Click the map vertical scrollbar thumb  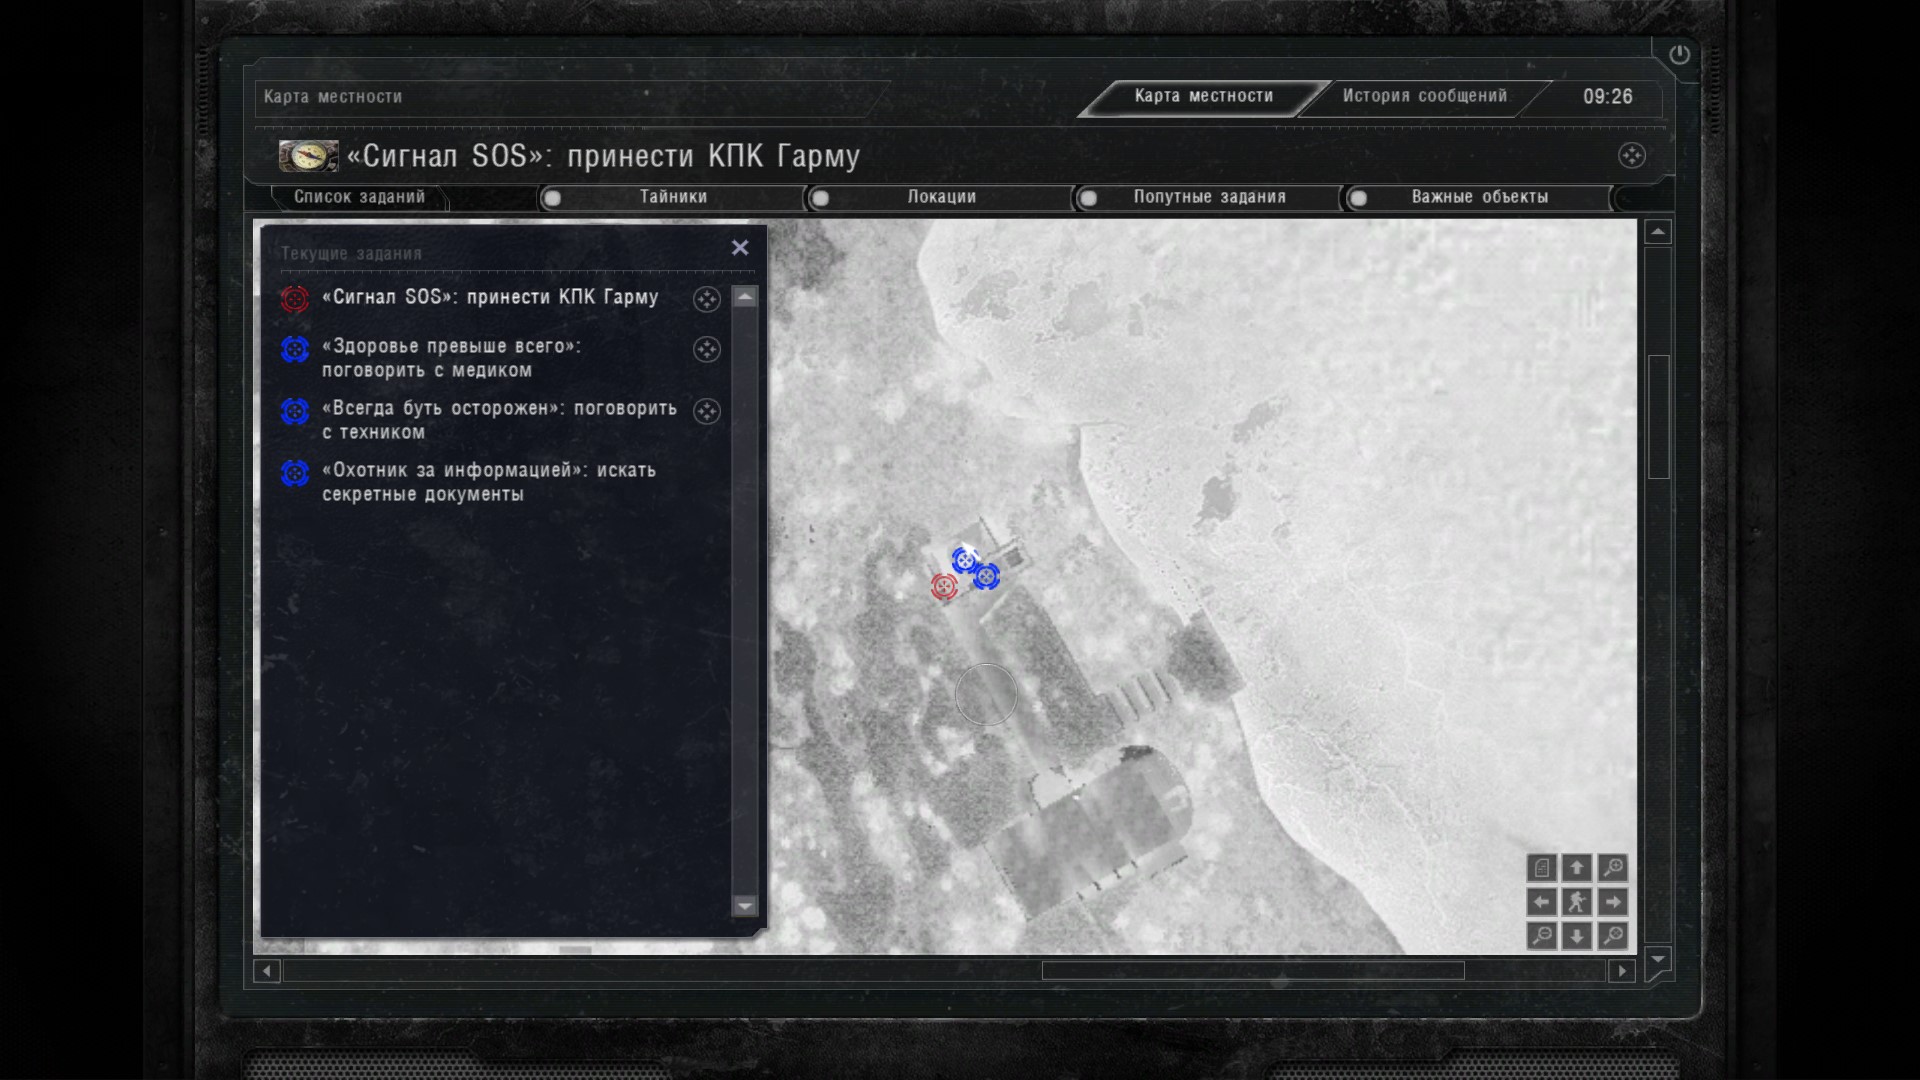click(1658, 416)
